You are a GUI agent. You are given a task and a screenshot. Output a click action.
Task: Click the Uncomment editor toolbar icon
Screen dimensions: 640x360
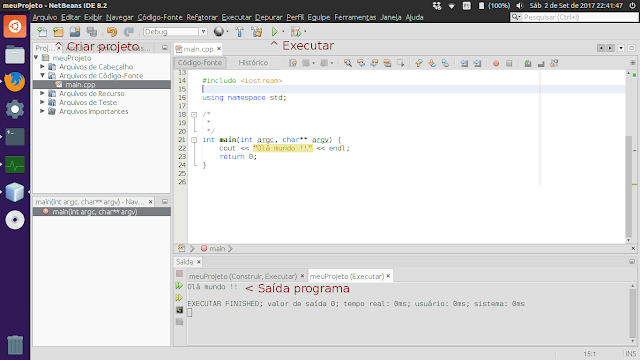point(541,63)
